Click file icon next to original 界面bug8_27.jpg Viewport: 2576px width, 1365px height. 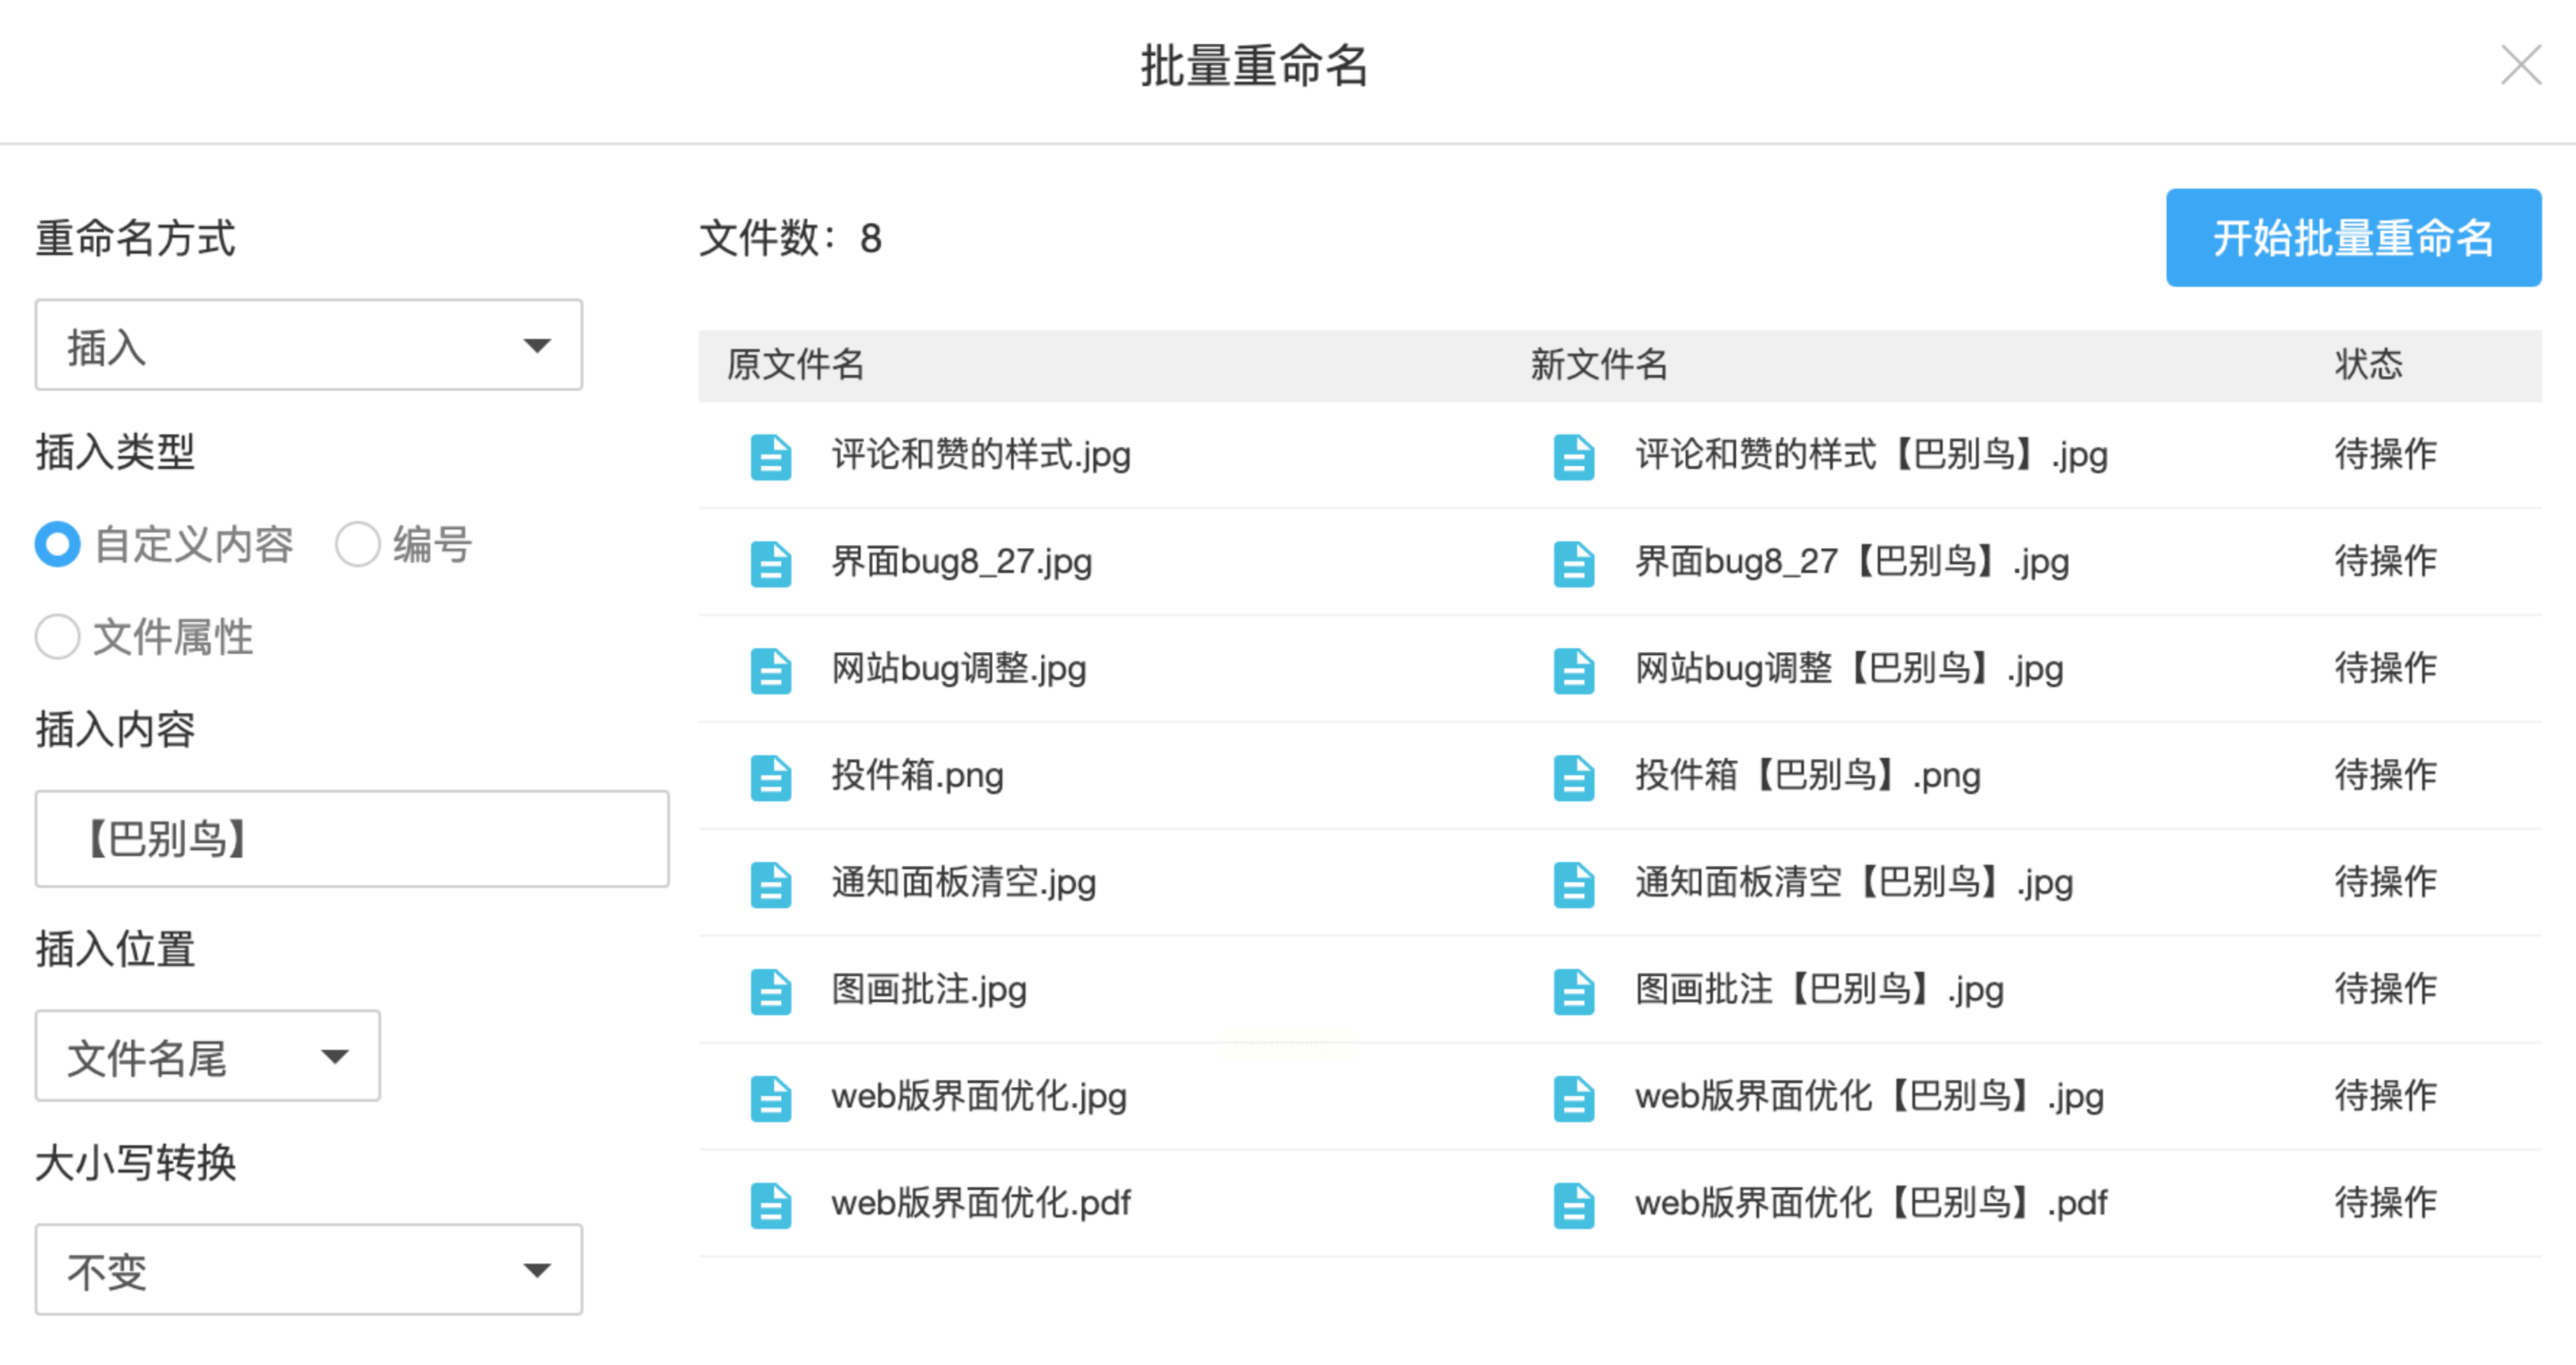770,563
